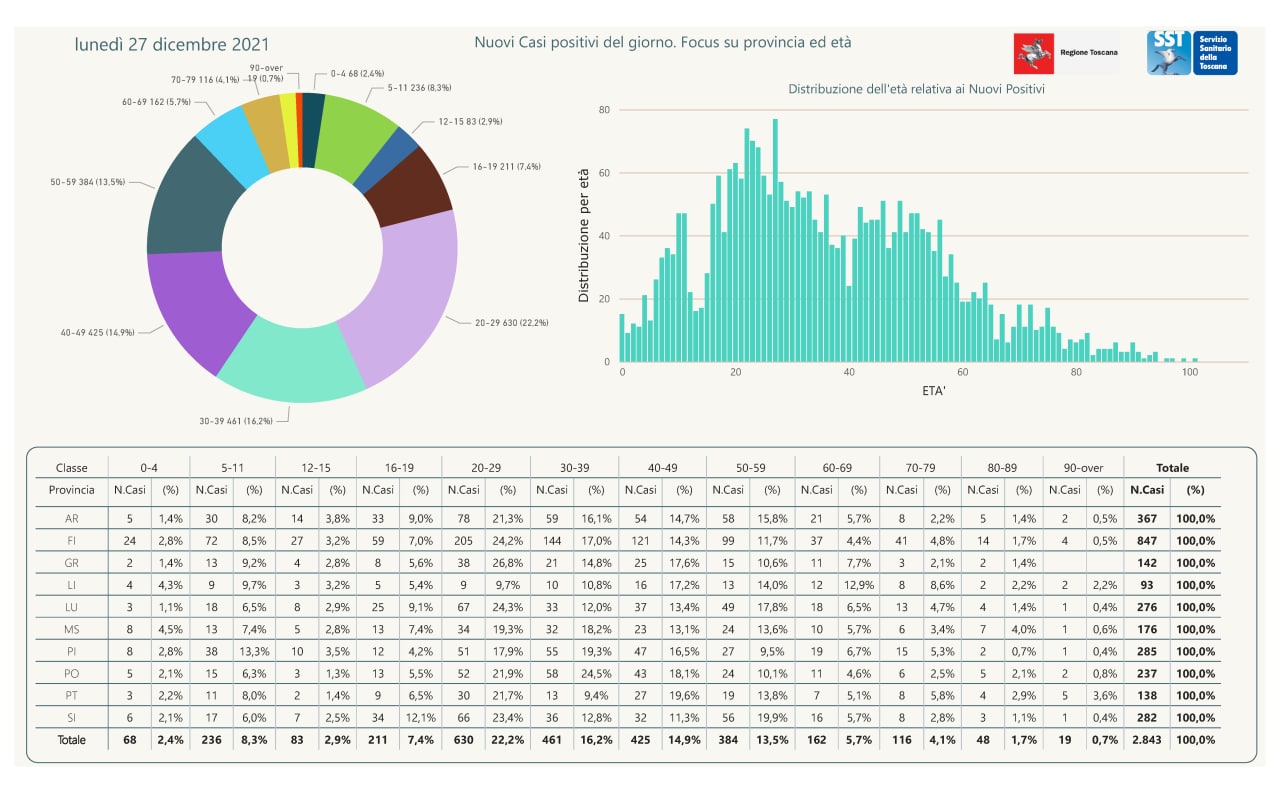Click the date lunedì 27 dicembre 2021
Viewport: 1280px width, 793px height.
point(172,45)
